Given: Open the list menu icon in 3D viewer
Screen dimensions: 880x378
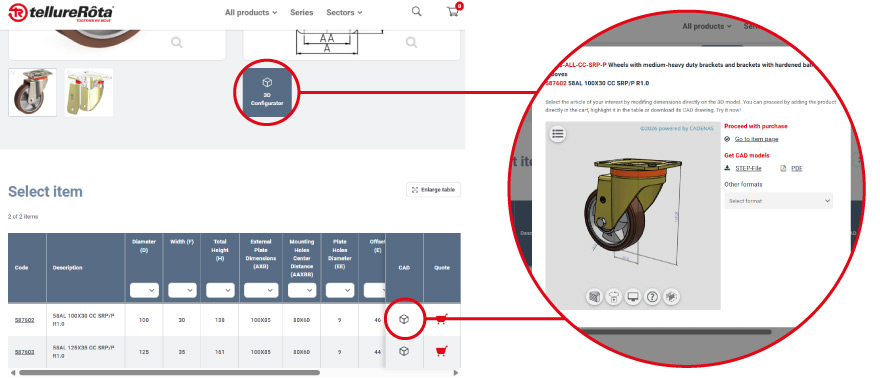Looking at the screenshot, I should (557, 133).
